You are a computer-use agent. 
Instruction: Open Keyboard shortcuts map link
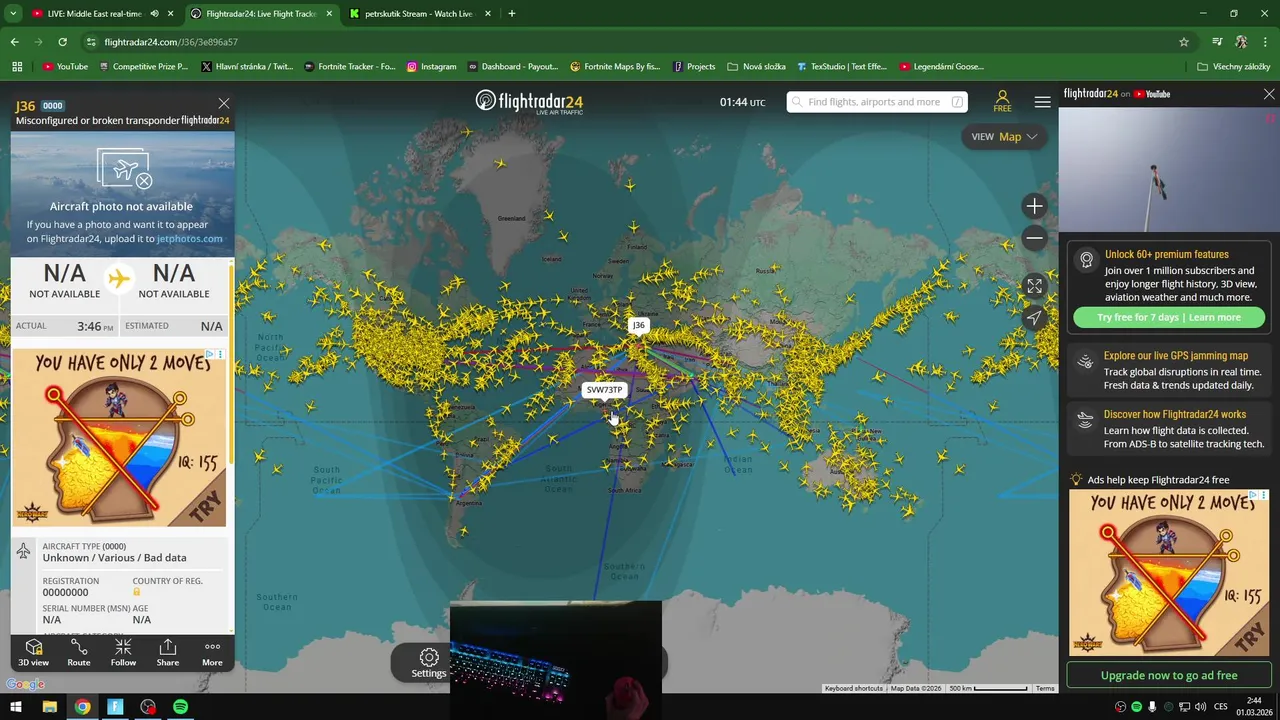pyautogui.click(x=854, y=688)
